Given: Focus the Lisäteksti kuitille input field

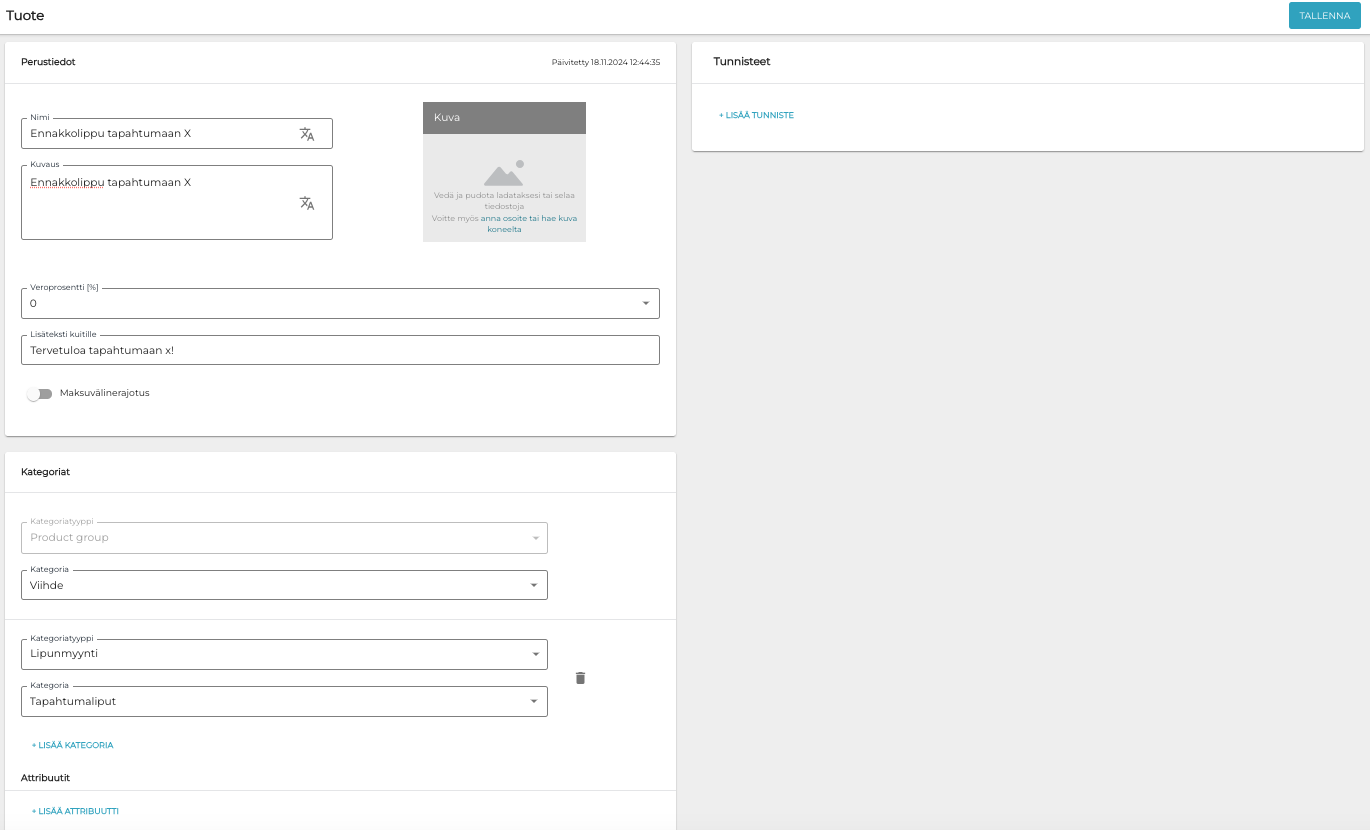Looking at the screenshot, I should tap(340, 350).
